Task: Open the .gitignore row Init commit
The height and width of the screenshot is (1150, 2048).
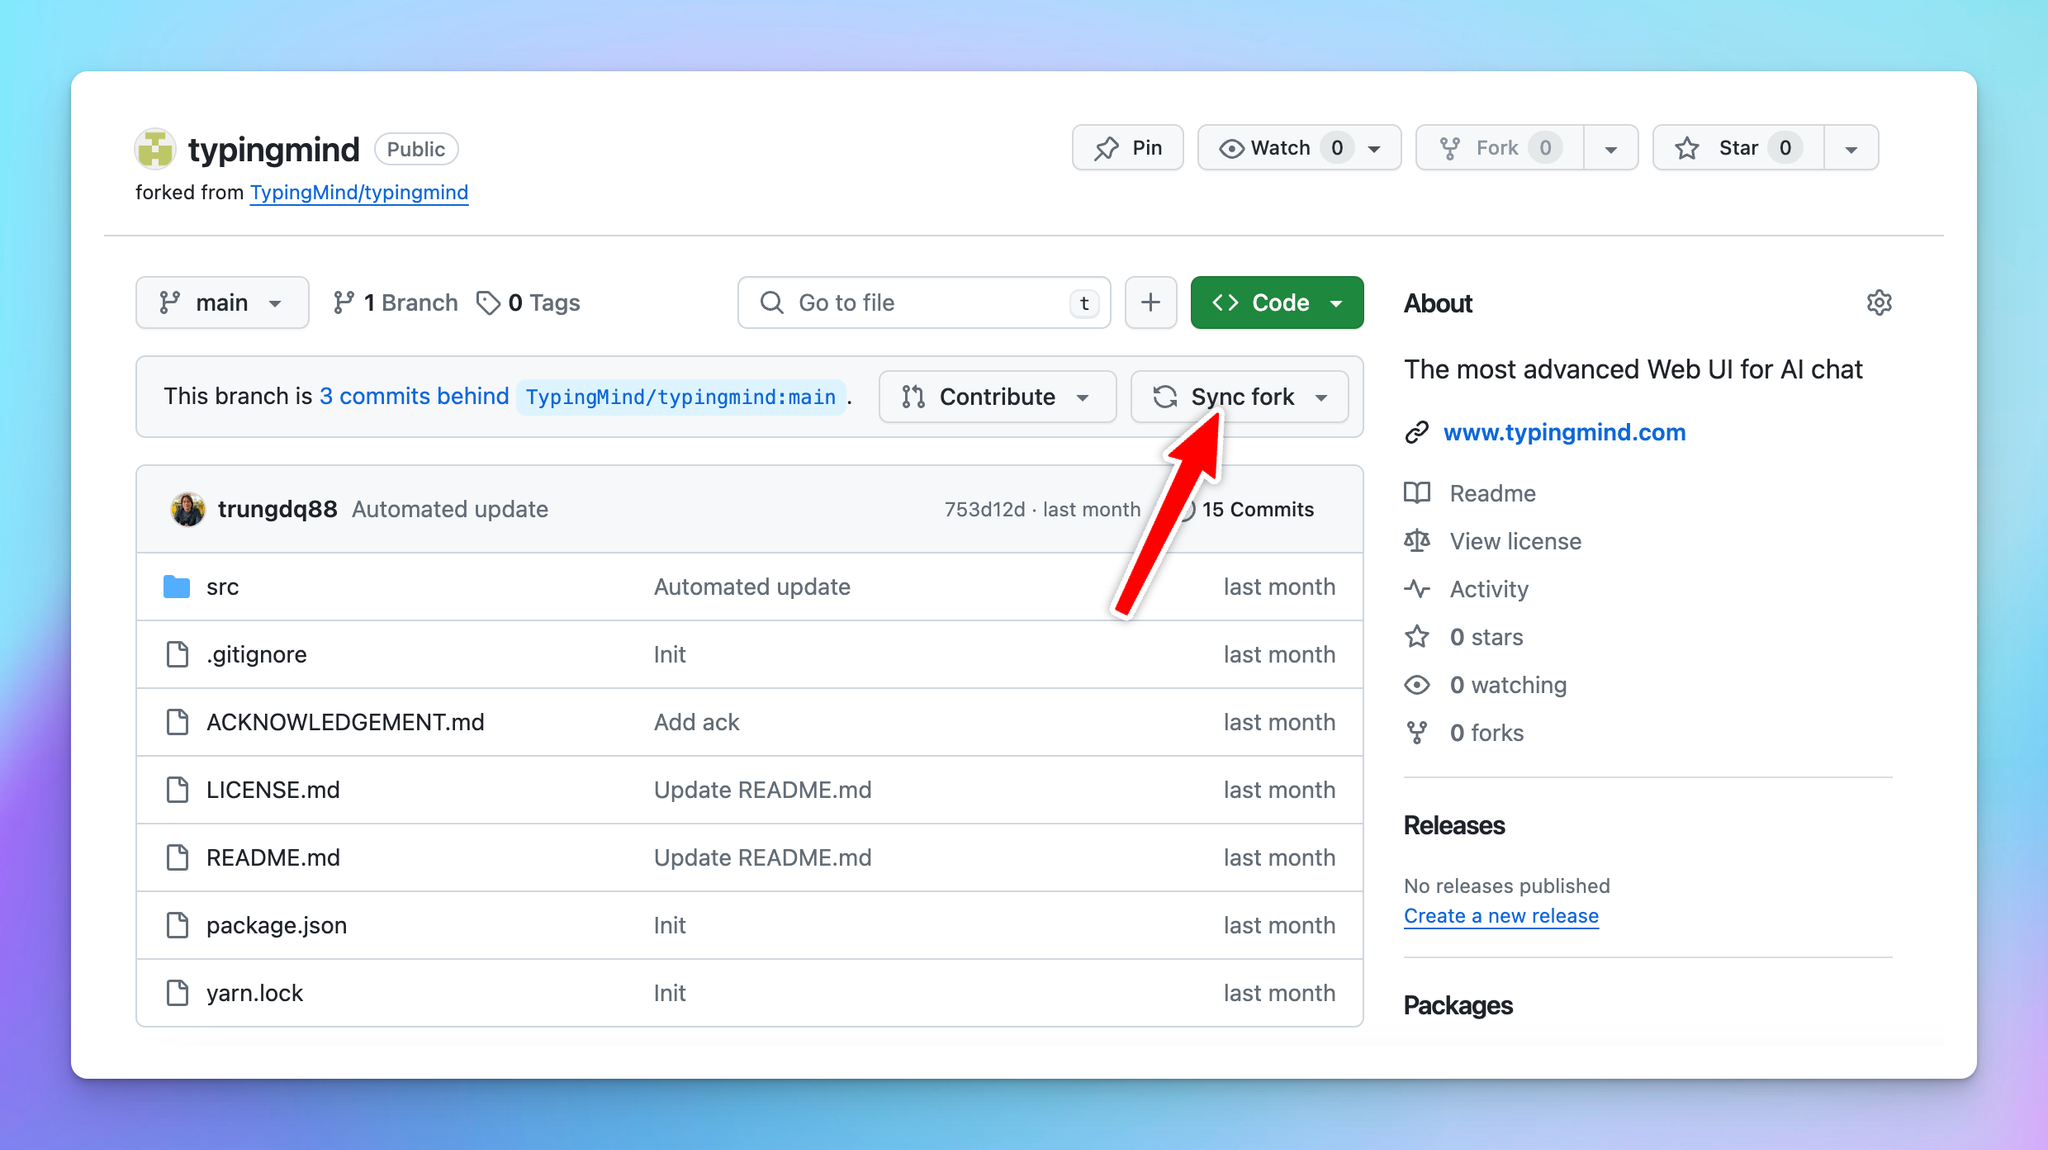Action: click(x=670, y=654)
